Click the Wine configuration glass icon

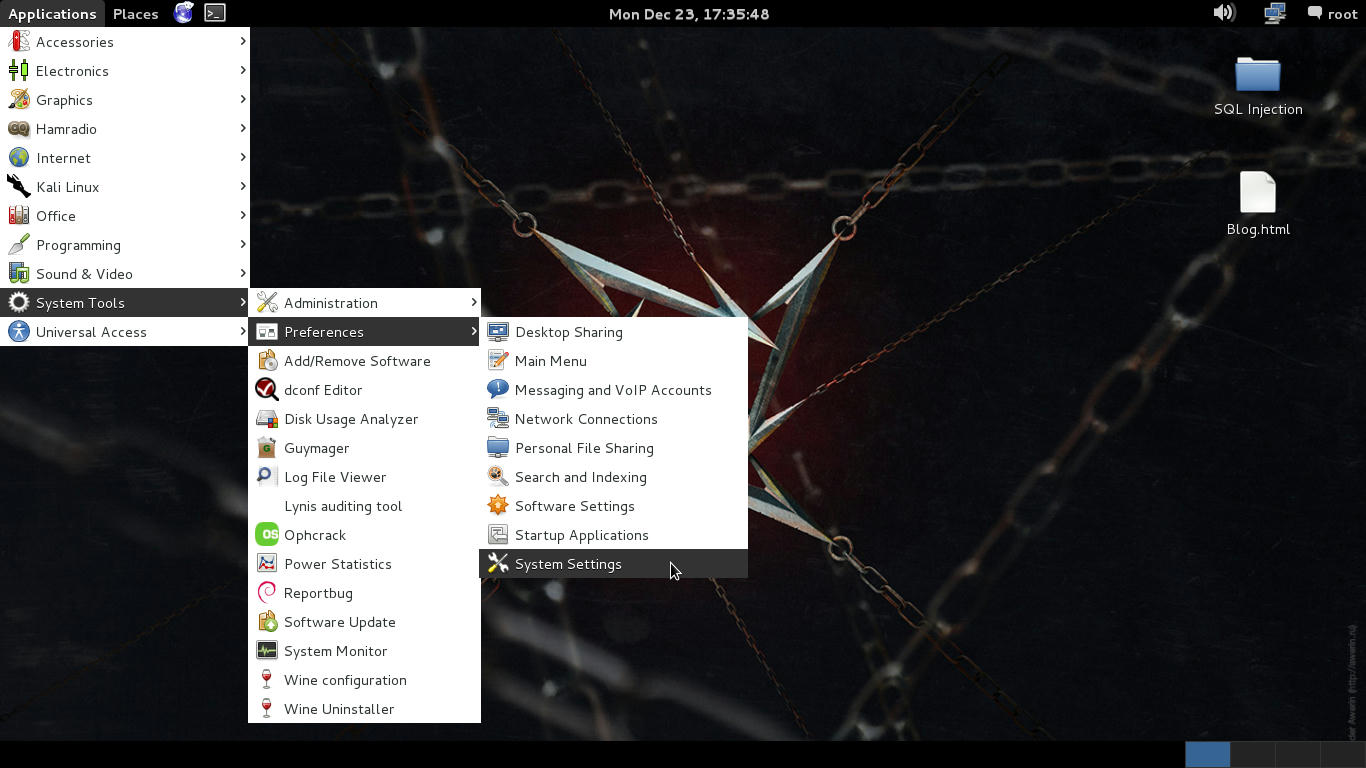[267, 680]
